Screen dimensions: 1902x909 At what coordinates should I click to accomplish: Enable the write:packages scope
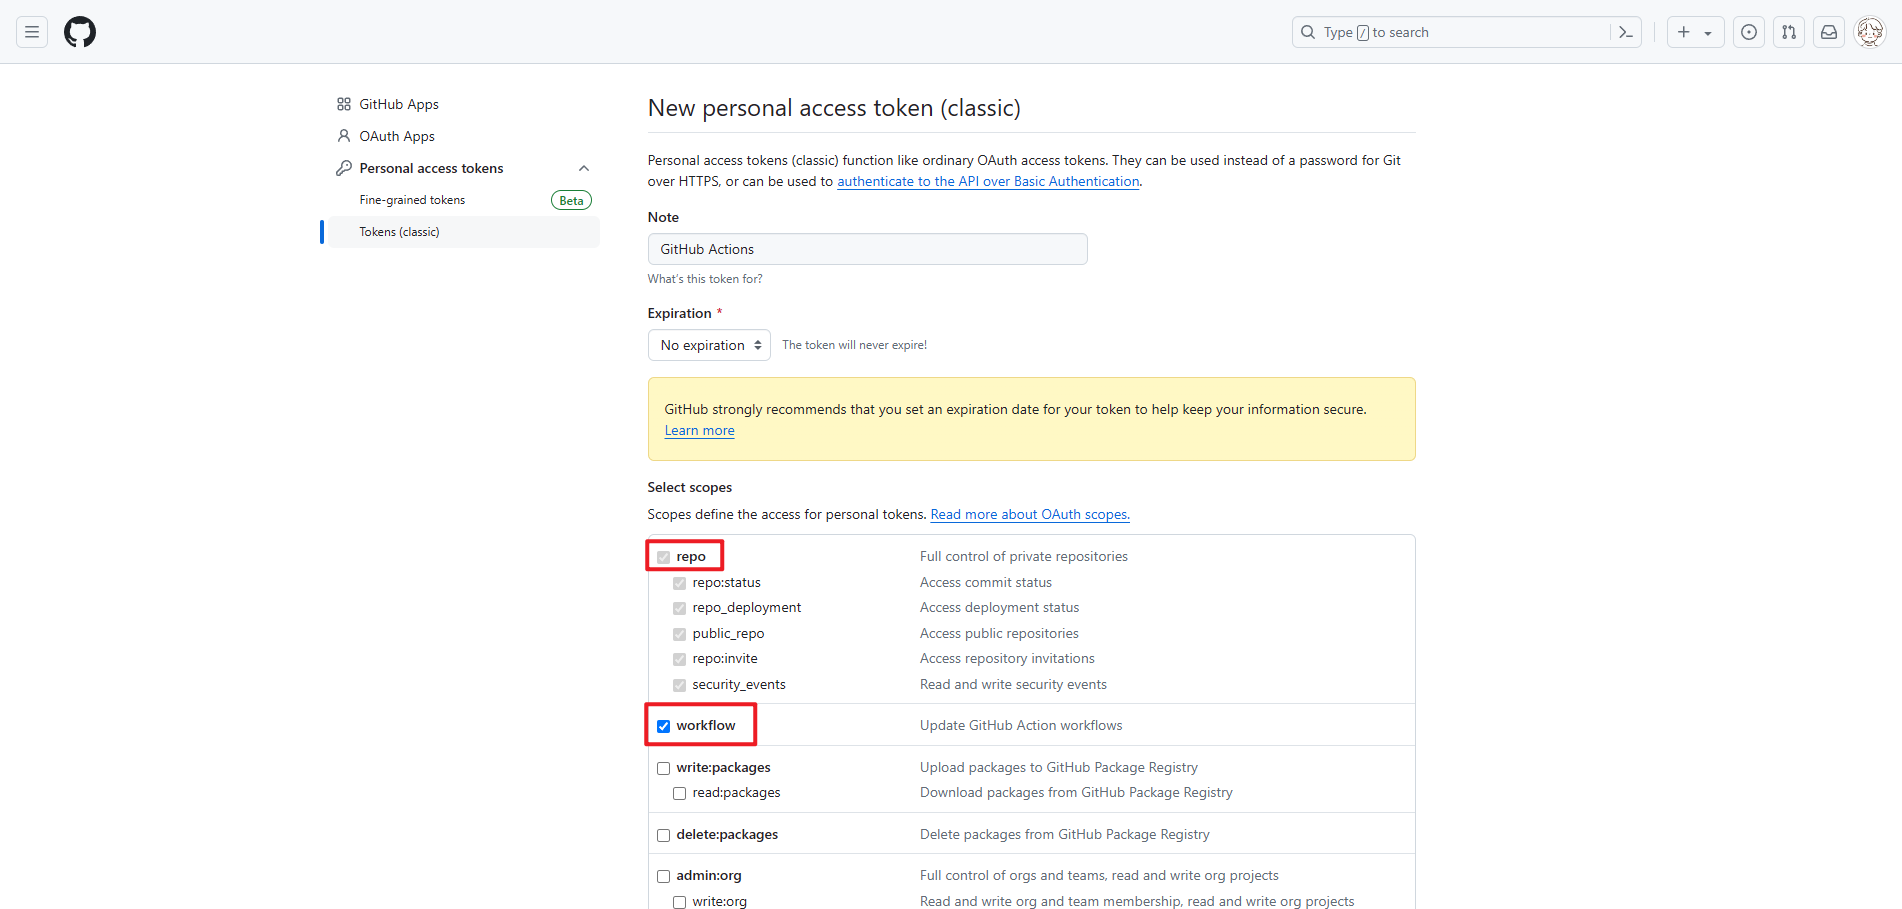663,768
